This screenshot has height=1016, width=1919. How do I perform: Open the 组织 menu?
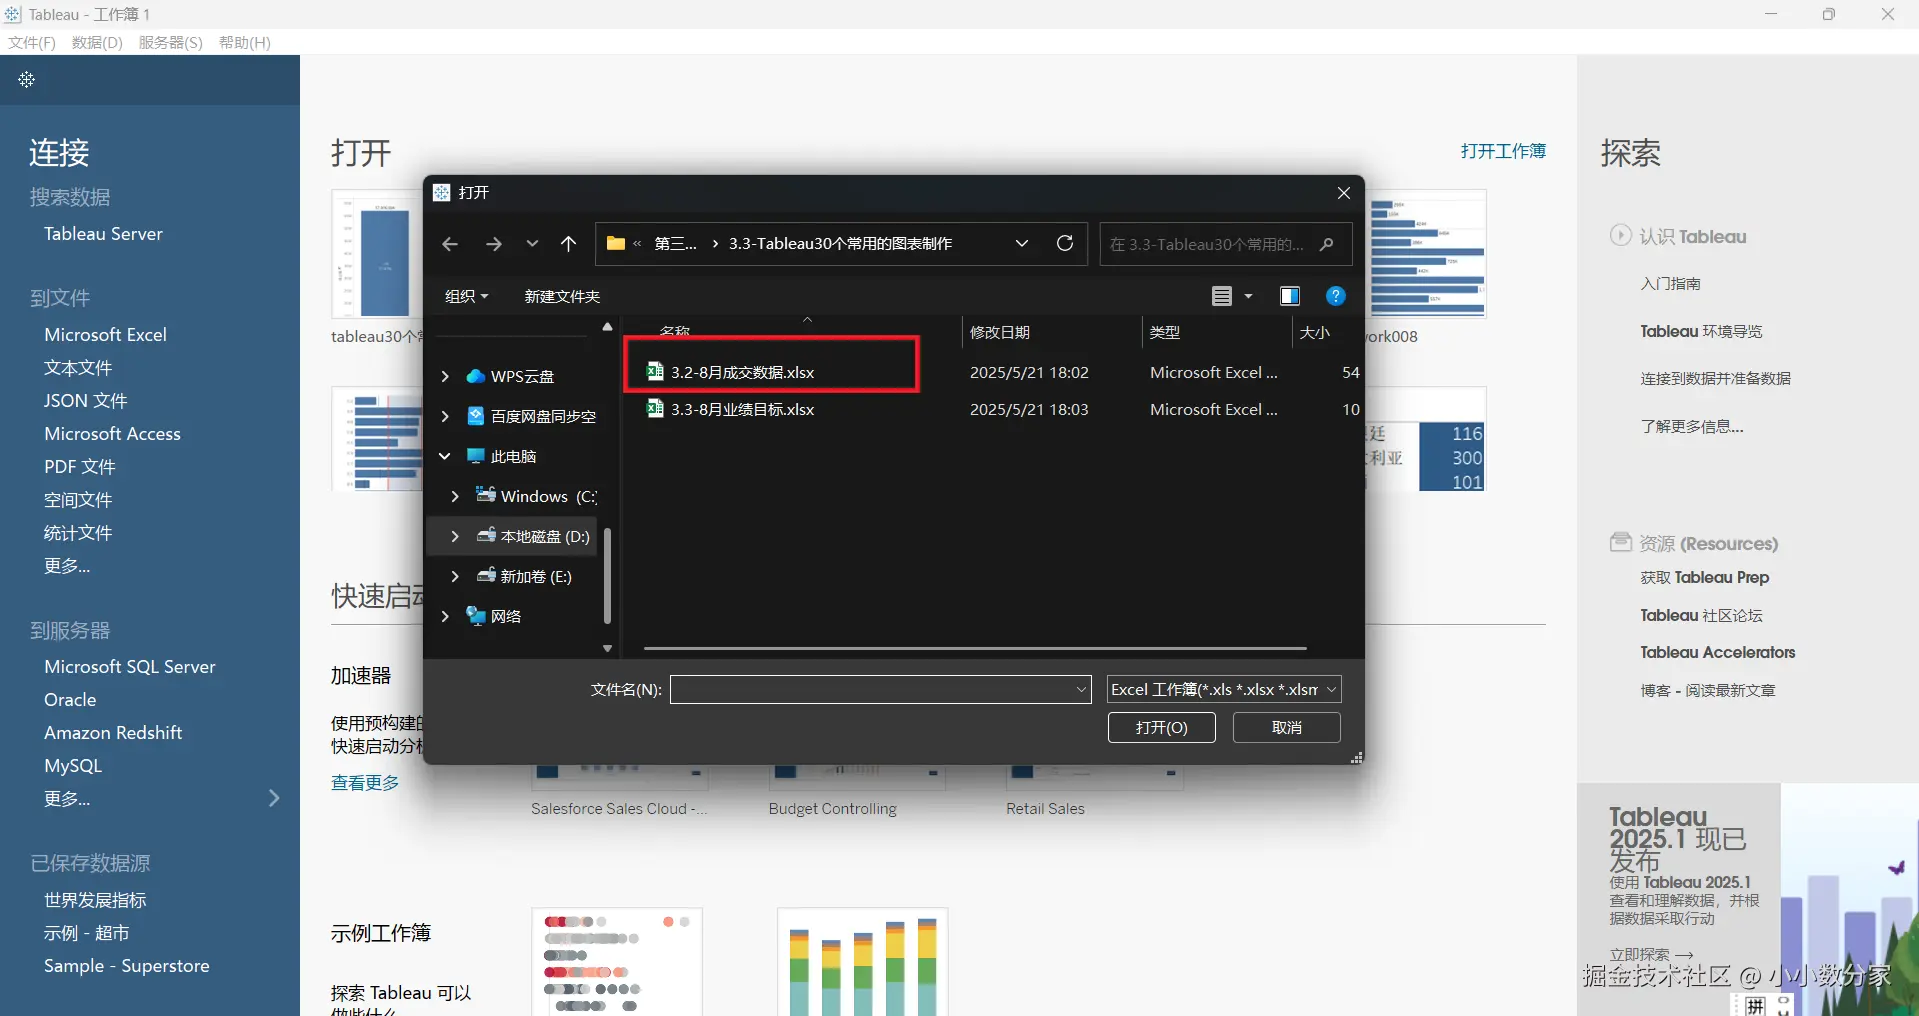(x=466, y=296)
